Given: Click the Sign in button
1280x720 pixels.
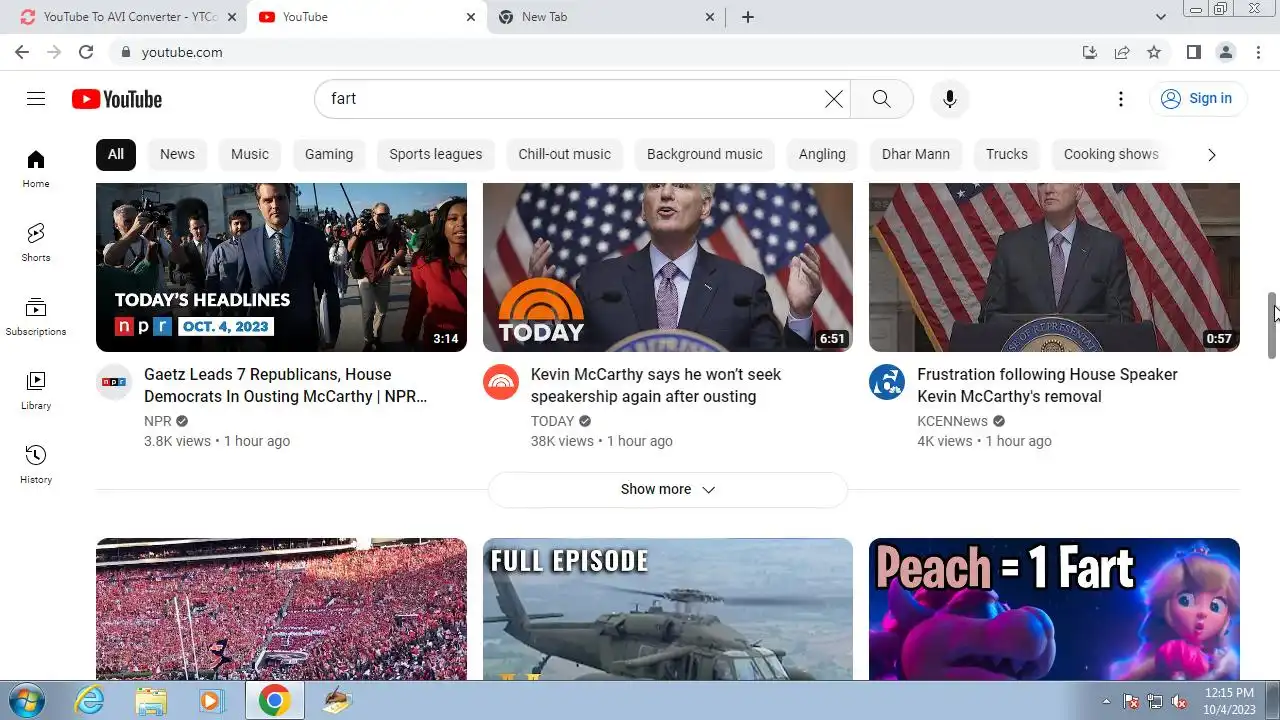Looking at the screenshot, I should click(1197, 98).
